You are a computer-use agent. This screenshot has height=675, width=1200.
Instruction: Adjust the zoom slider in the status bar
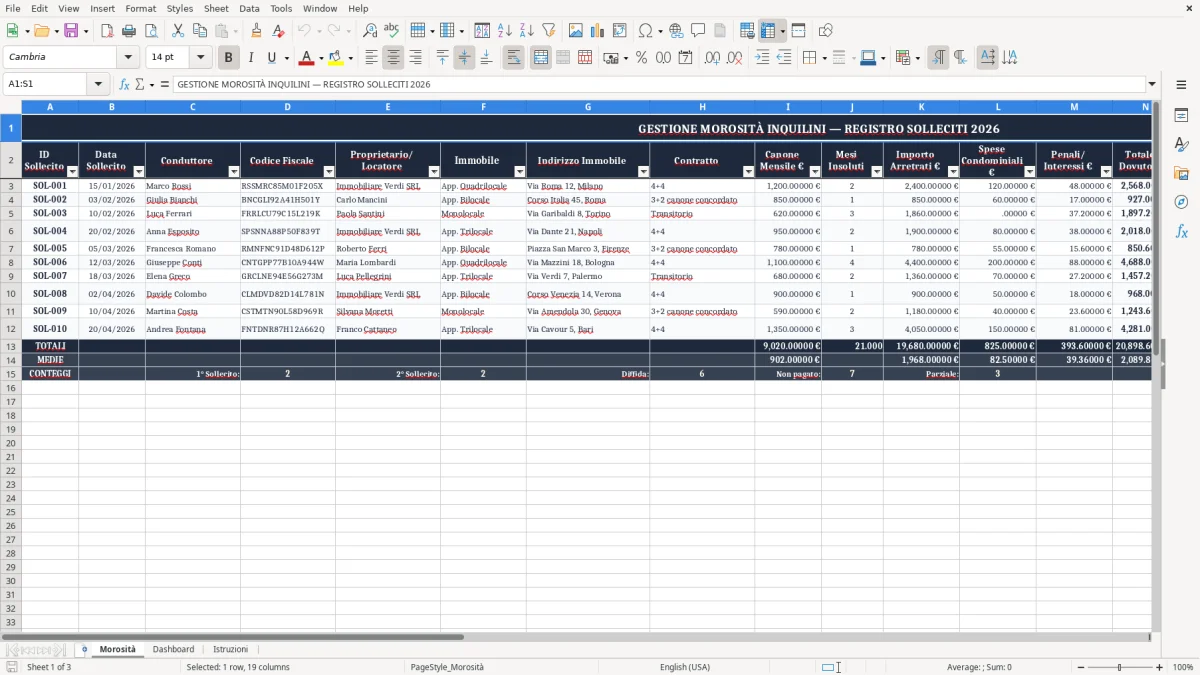(x=1119, y=667)
